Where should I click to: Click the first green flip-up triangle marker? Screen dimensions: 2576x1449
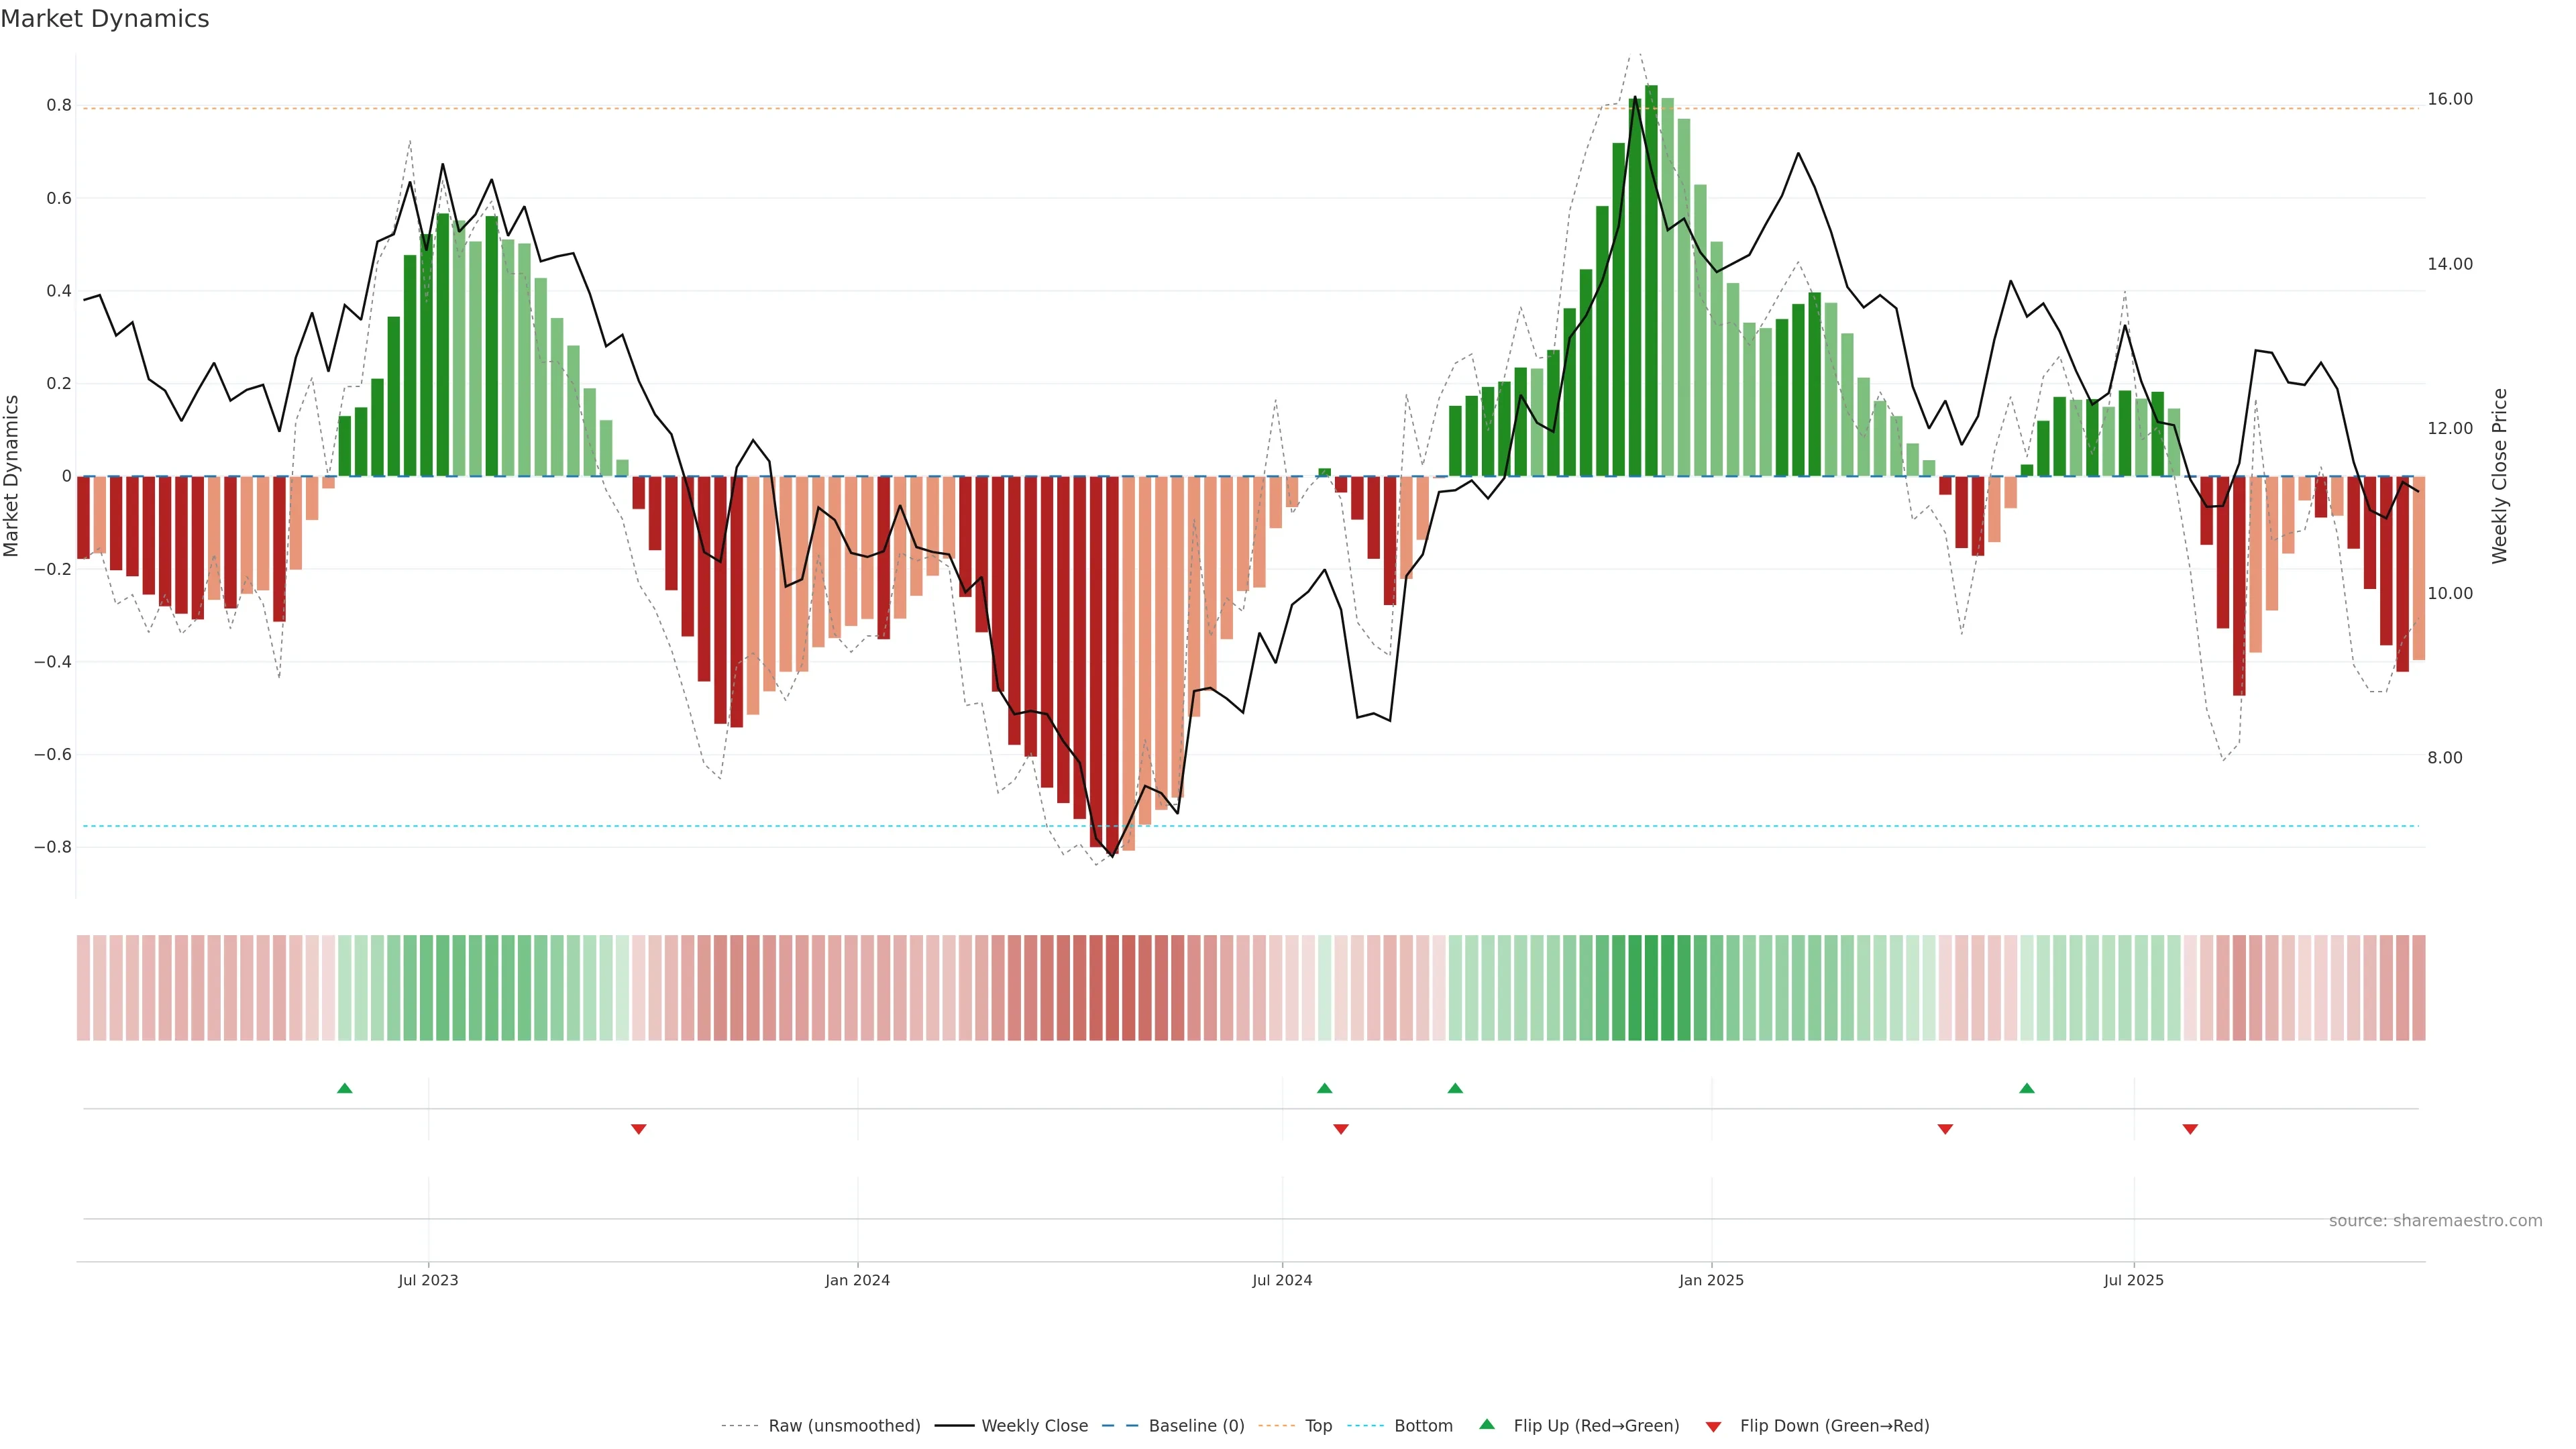click(345, 1088)
